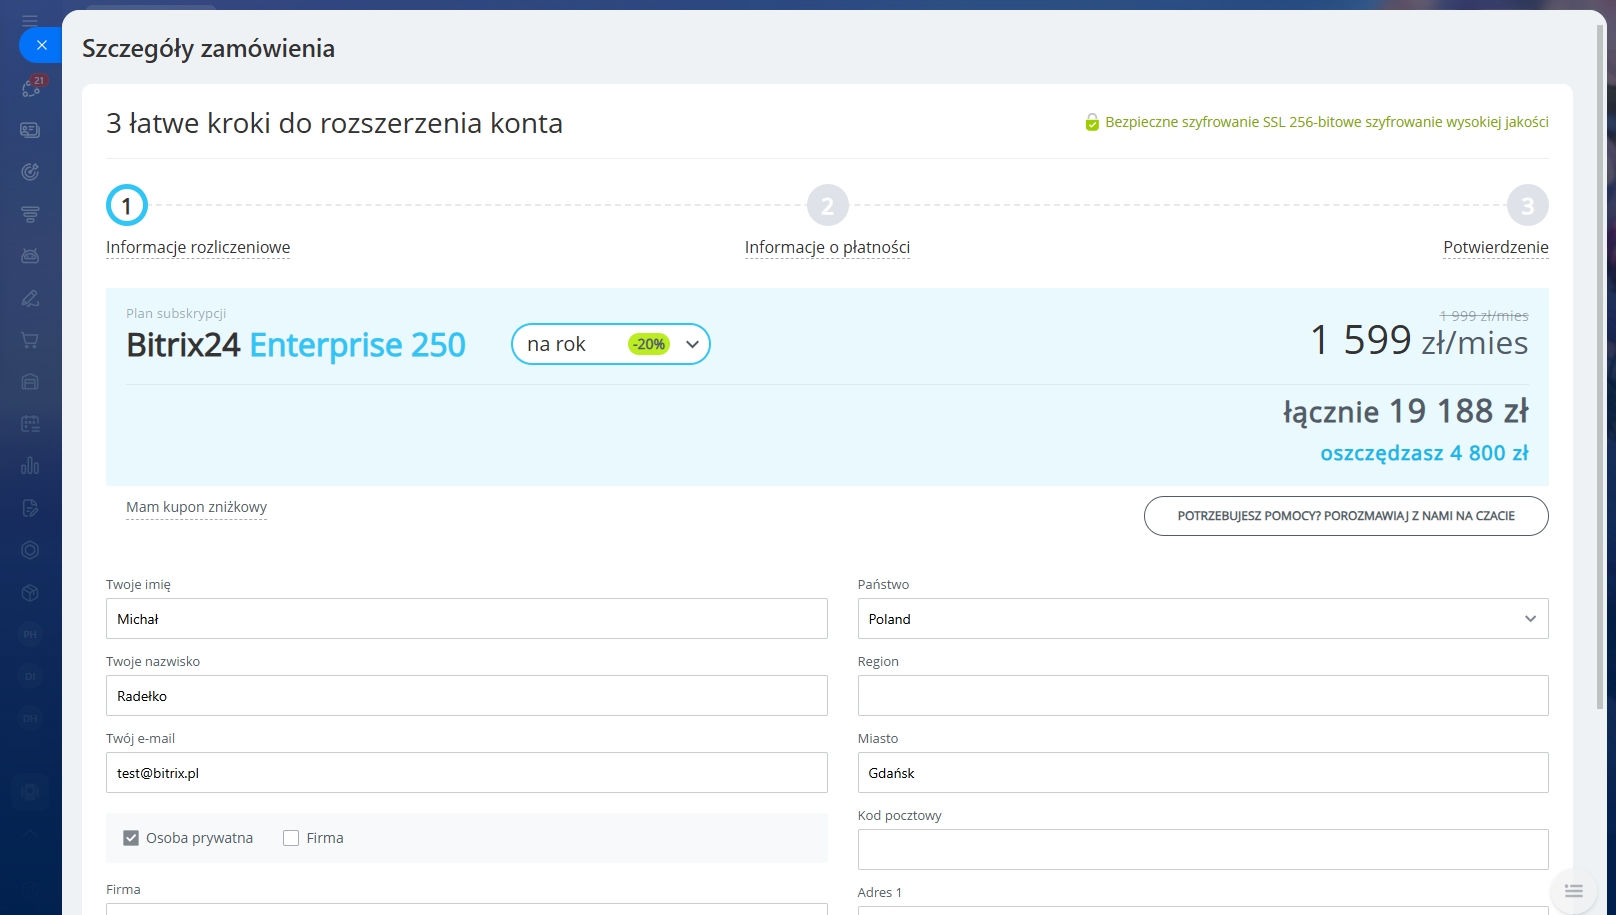Open the sidebar item with the 21 badge

(x=30, y=88)
